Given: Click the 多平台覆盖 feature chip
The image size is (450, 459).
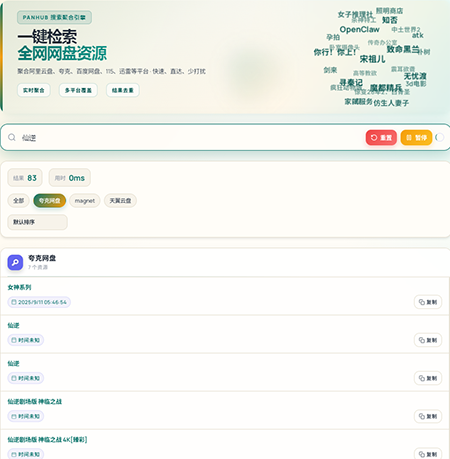Looking at the screenshot, I should (78, 90).
